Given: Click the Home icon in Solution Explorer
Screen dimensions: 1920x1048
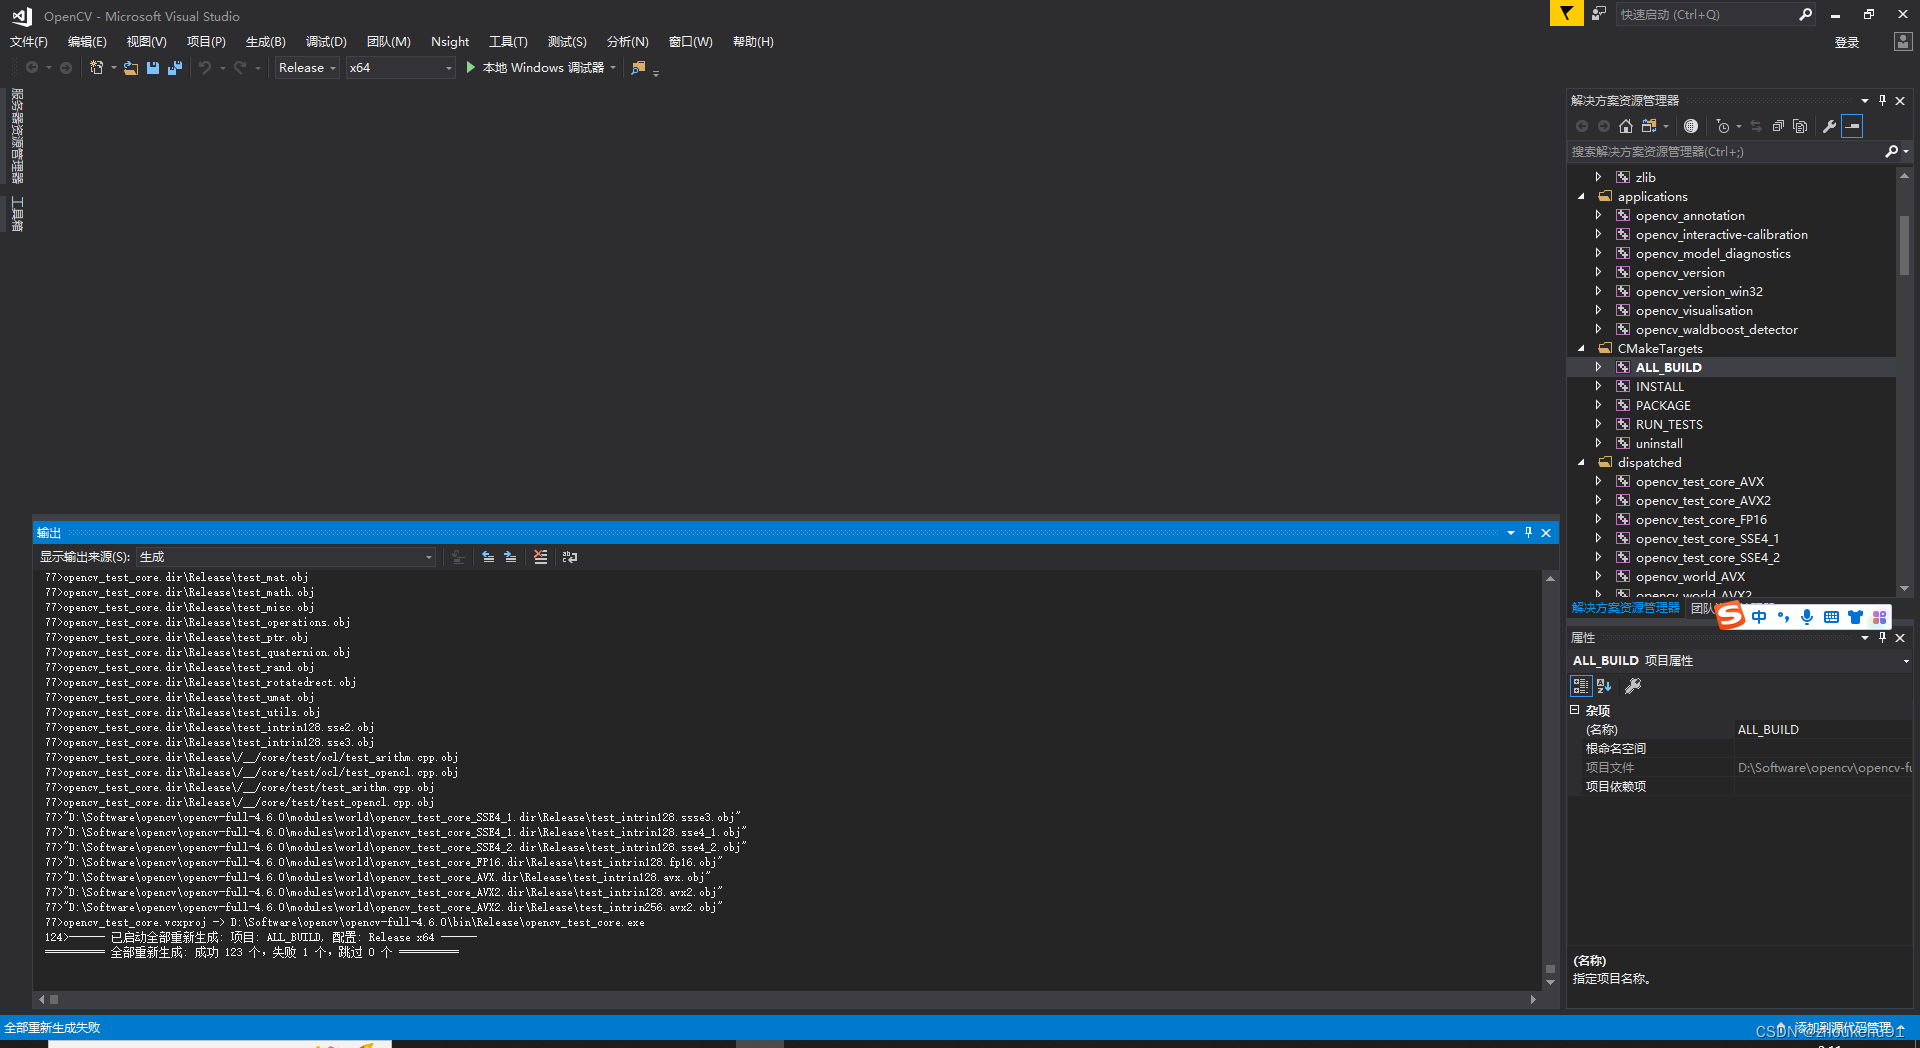Looking at the screenshot, I should click(1625, 126).
